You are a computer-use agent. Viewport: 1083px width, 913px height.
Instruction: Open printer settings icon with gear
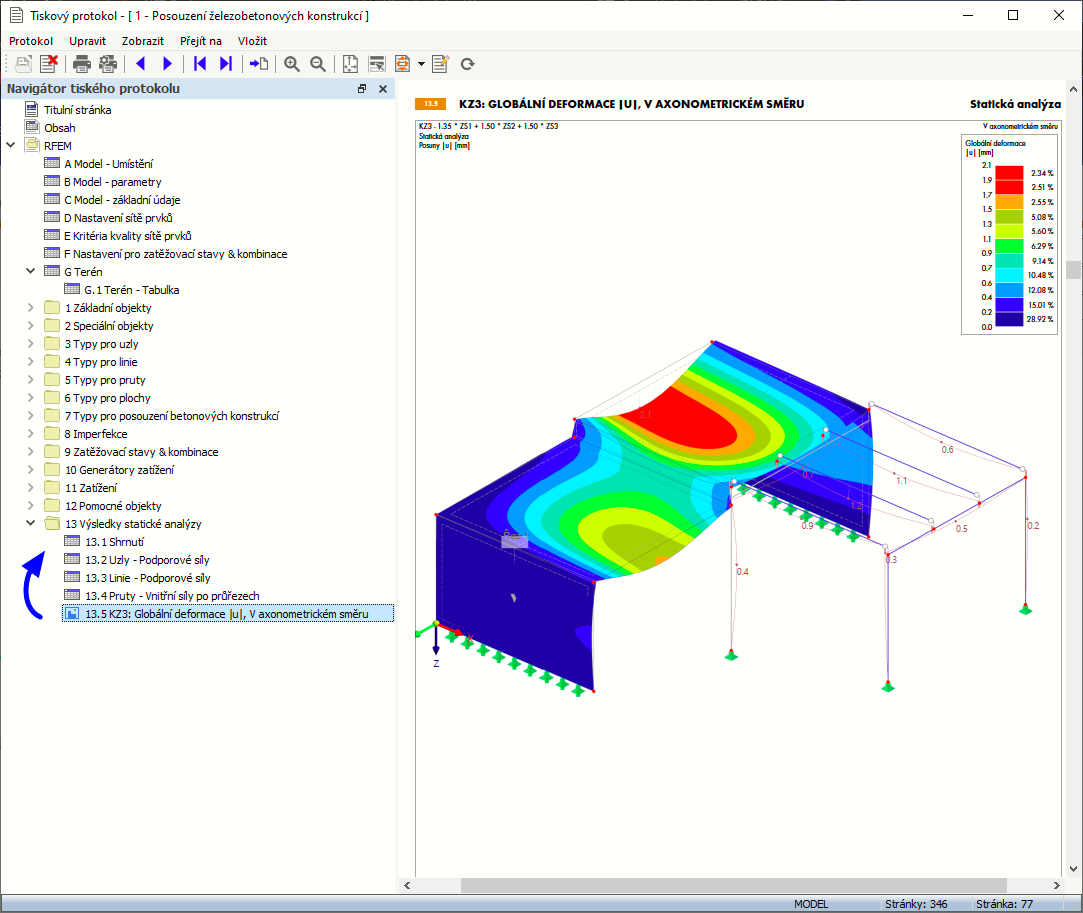108,64
